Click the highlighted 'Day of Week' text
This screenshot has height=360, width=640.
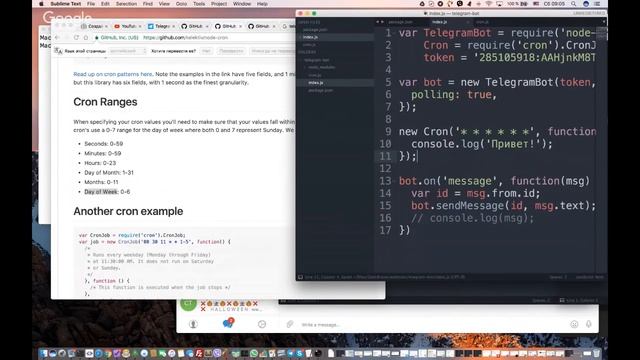(x=101, y=192)
